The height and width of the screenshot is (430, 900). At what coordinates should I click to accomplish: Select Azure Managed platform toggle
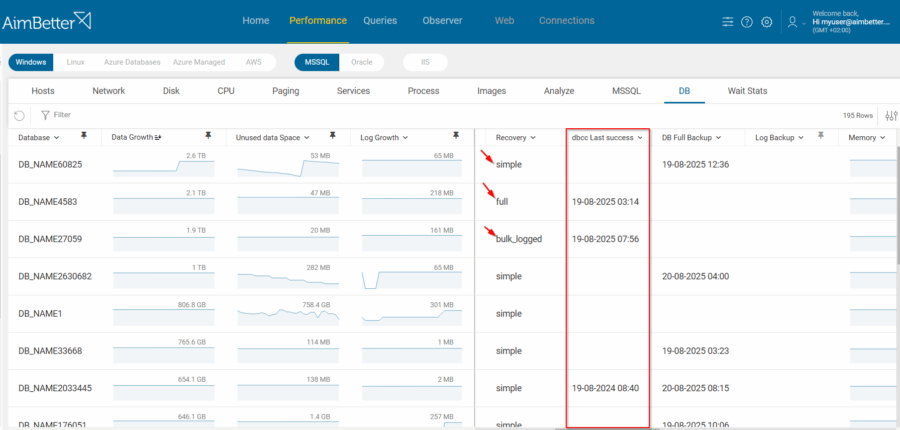pyautogui.click(x=199, y=62)
